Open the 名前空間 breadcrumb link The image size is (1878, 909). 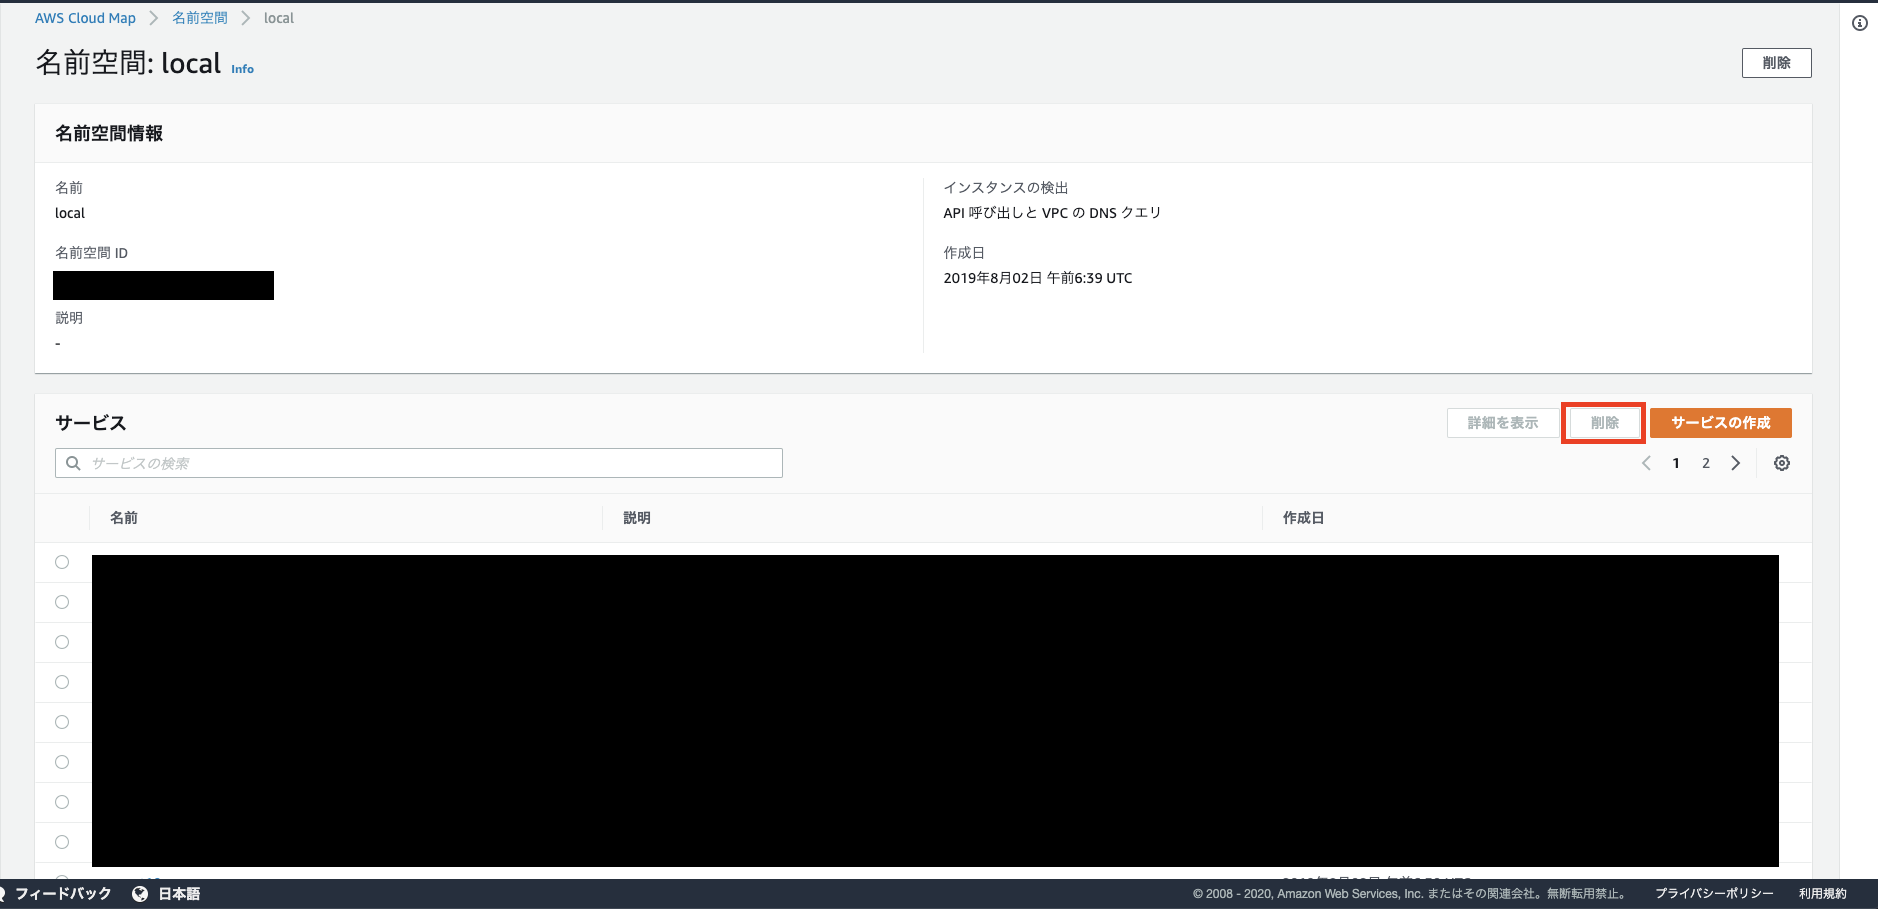(x=200, y=18)
